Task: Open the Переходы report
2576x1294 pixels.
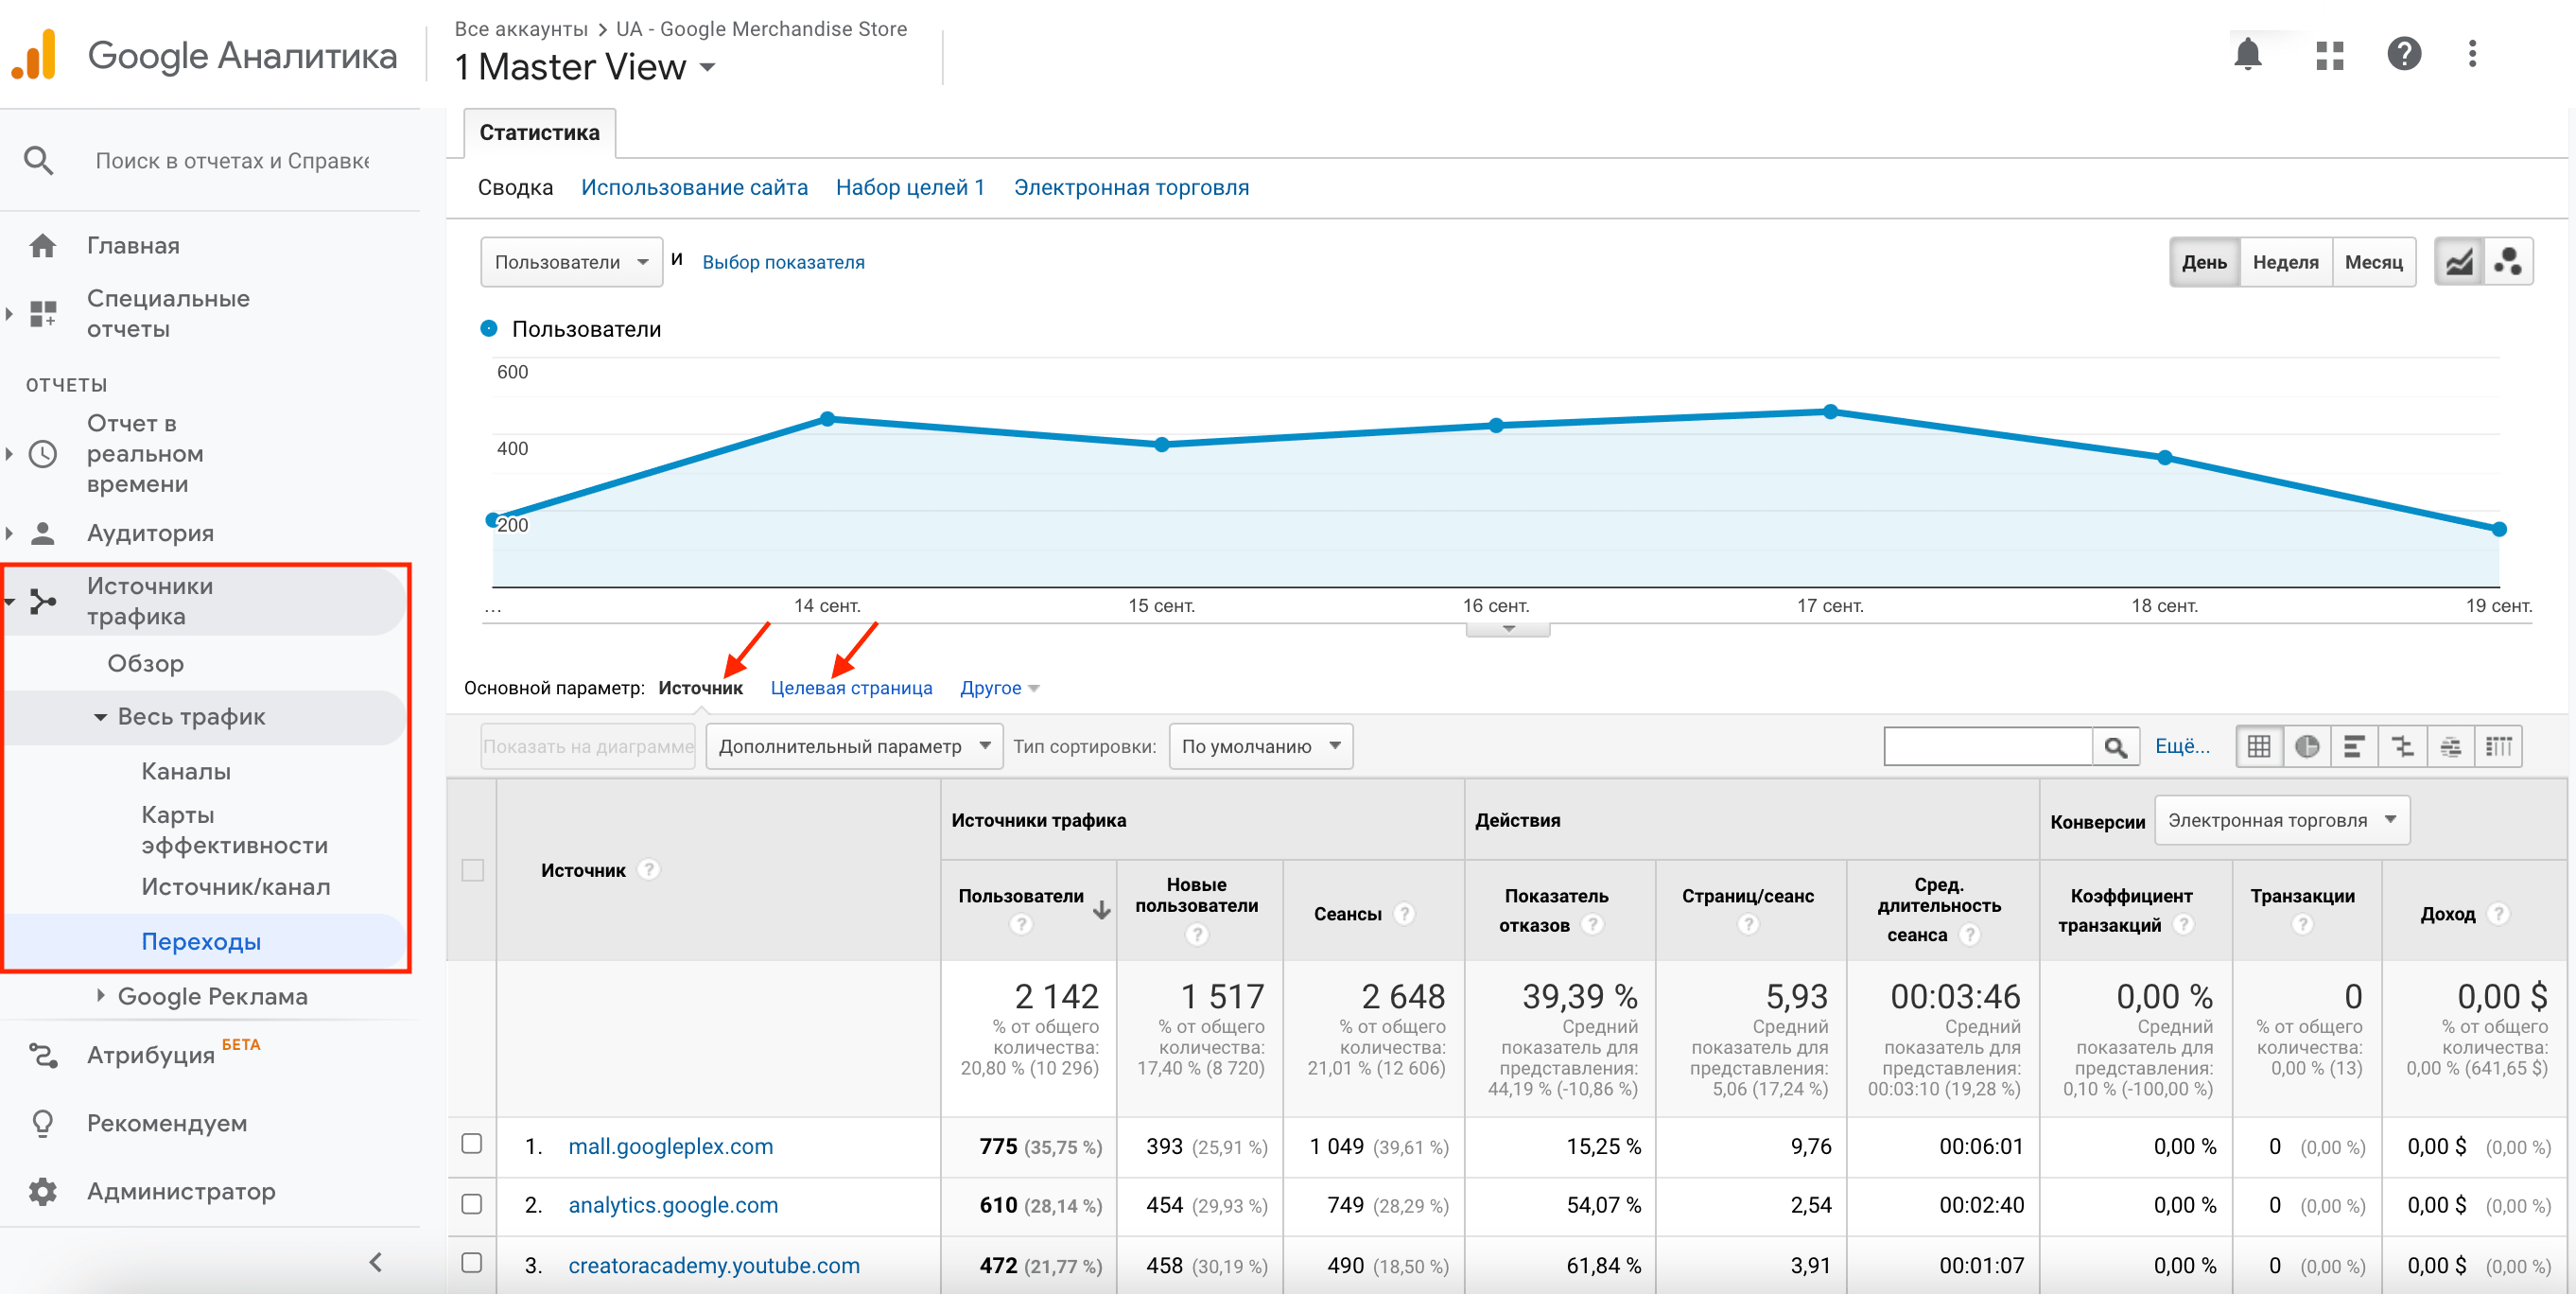Action: click(201, 941)
